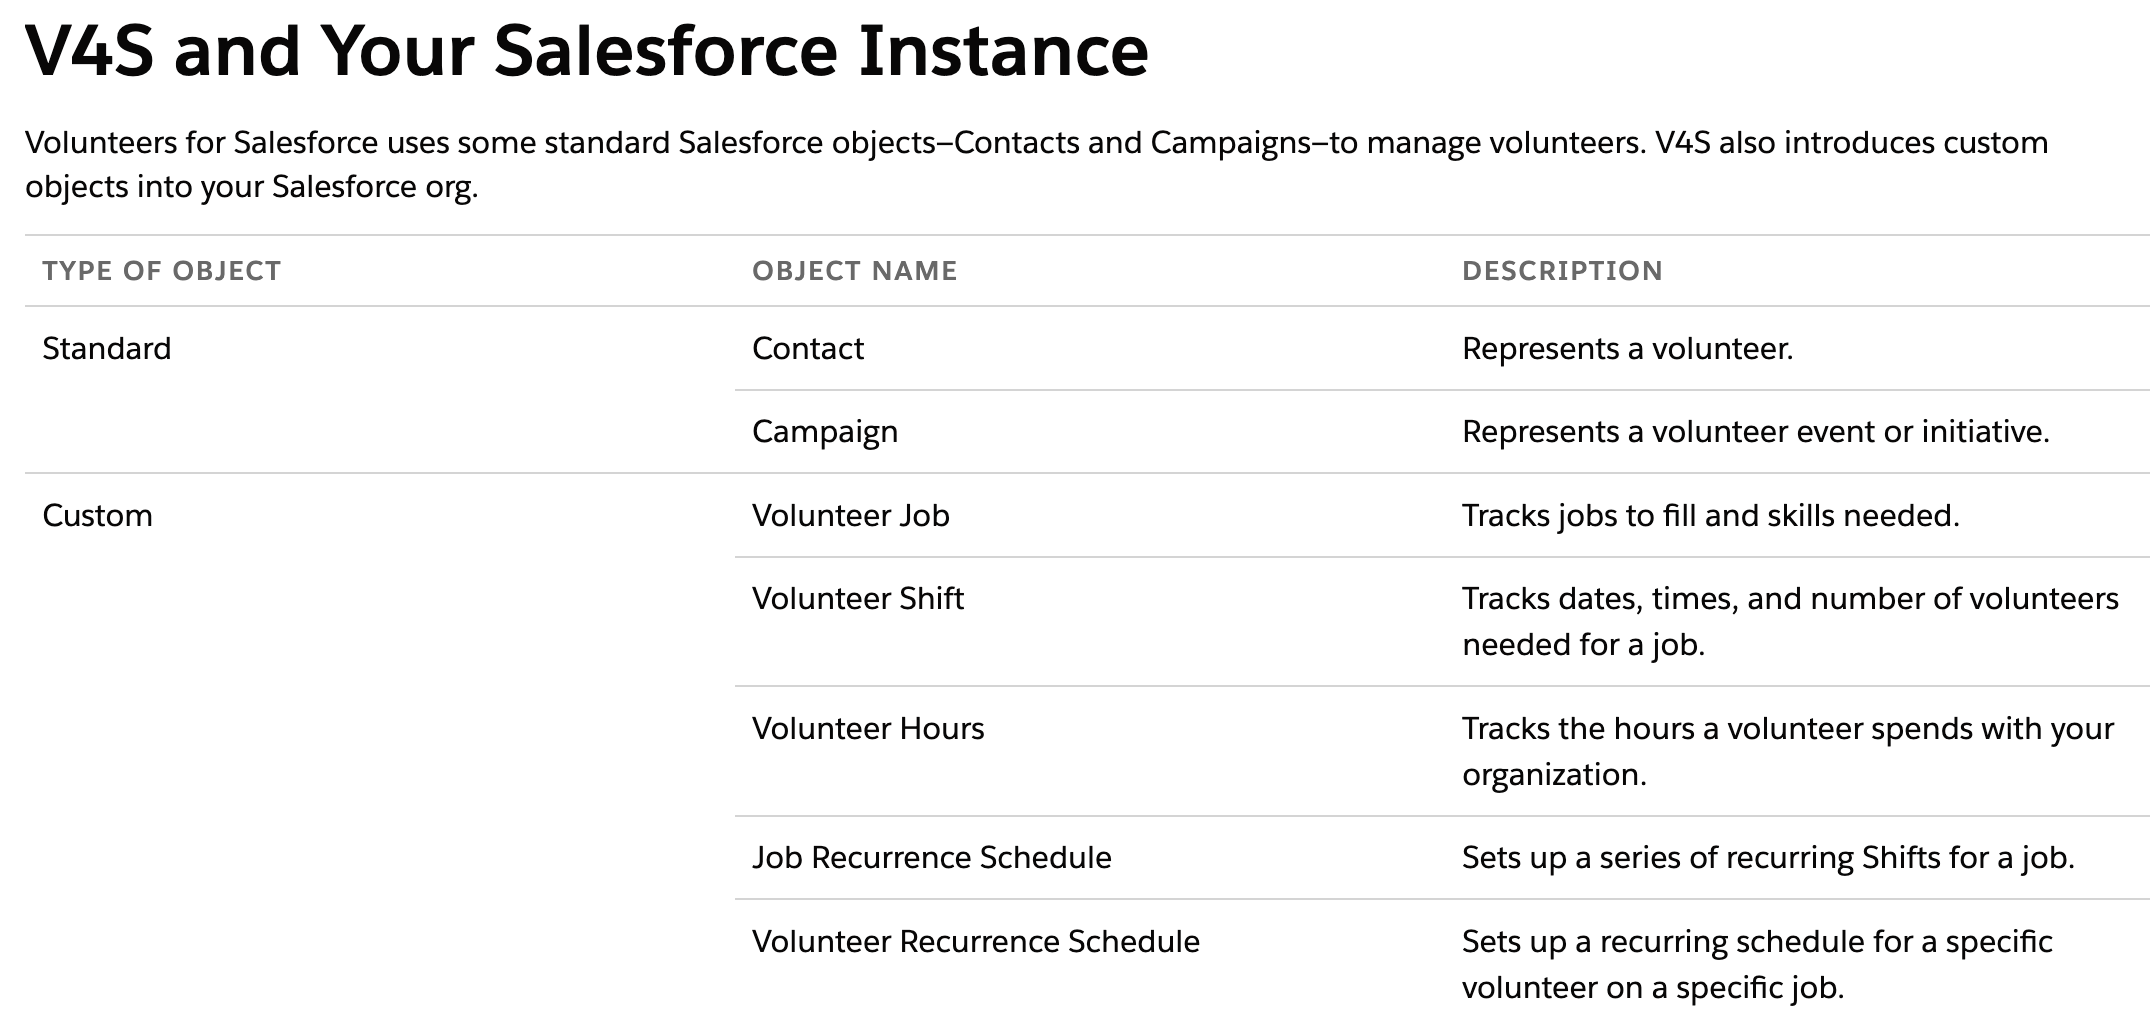Click the "Sets up a series of recurring Shifts" description
The height and width of the screenshot is (1022, 2150).
[x=1767, y=858]
